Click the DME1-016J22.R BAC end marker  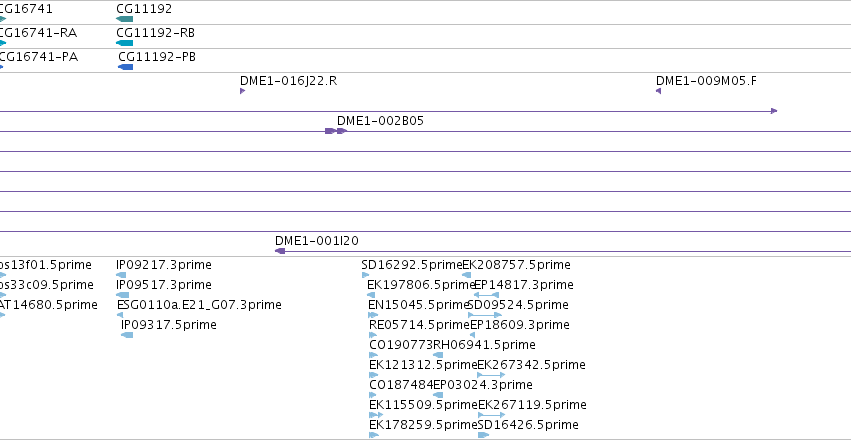point(243,91)
